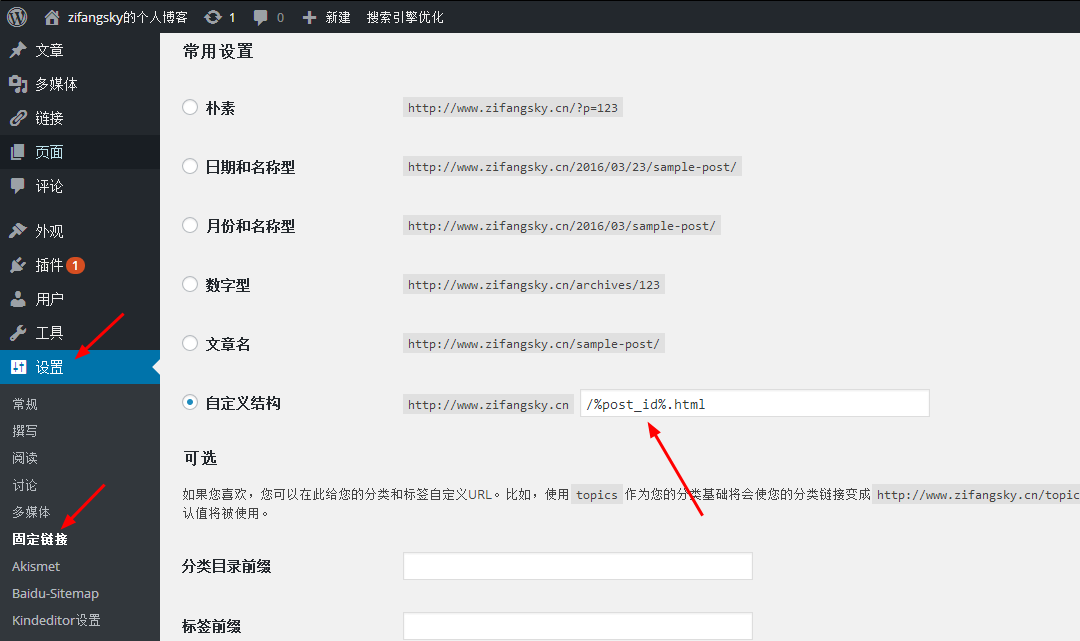Click the plug icon for 插件
1080x641 pixels.
point(18,265)
